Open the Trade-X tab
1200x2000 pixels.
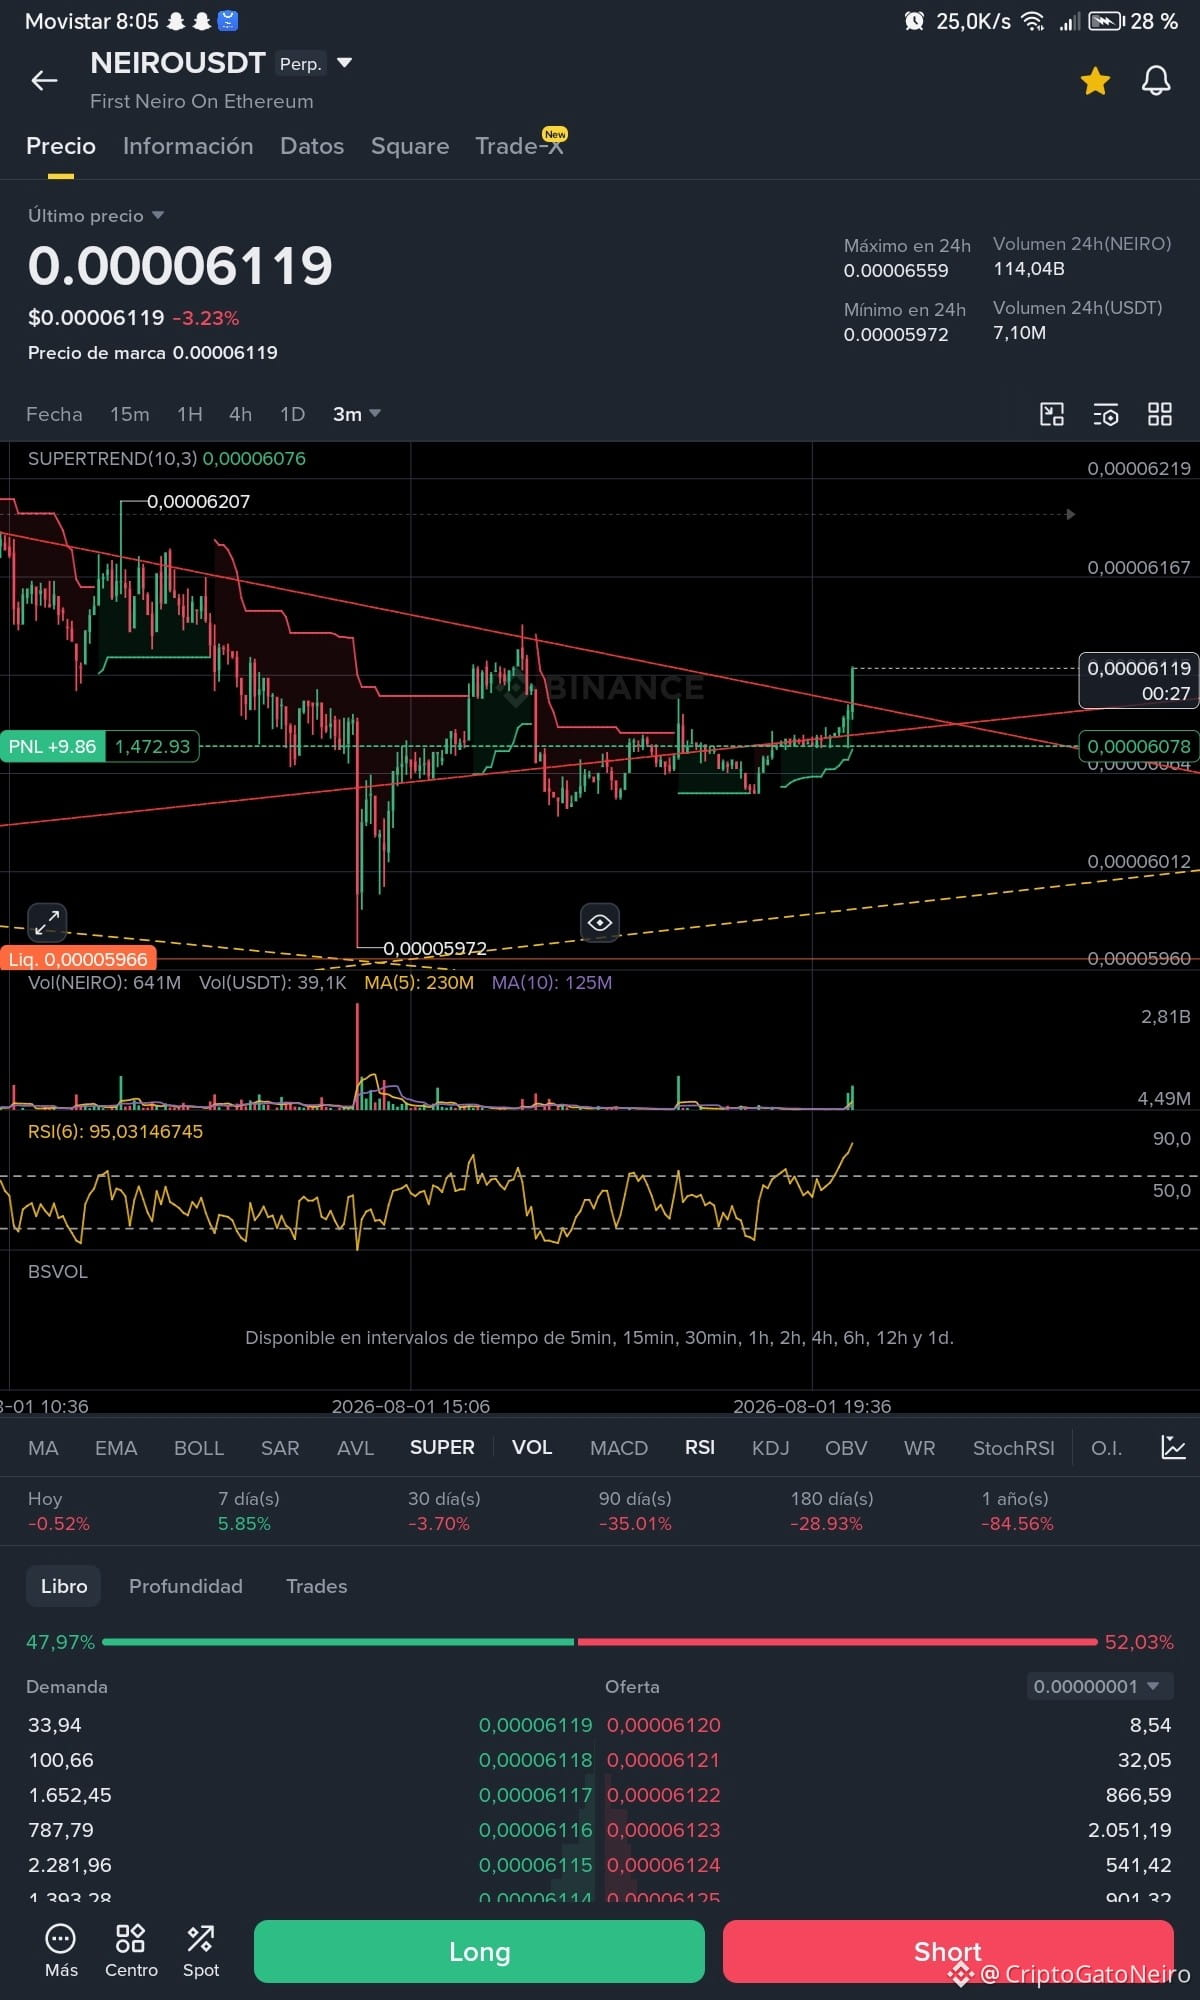pos(519,146)
